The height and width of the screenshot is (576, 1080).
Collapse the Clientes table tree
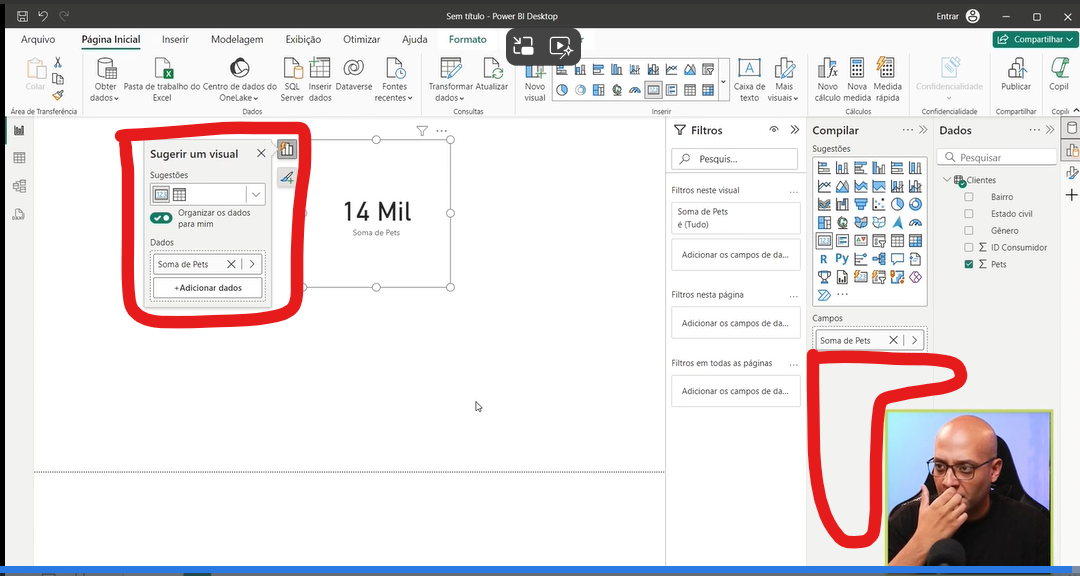(946, 180)
